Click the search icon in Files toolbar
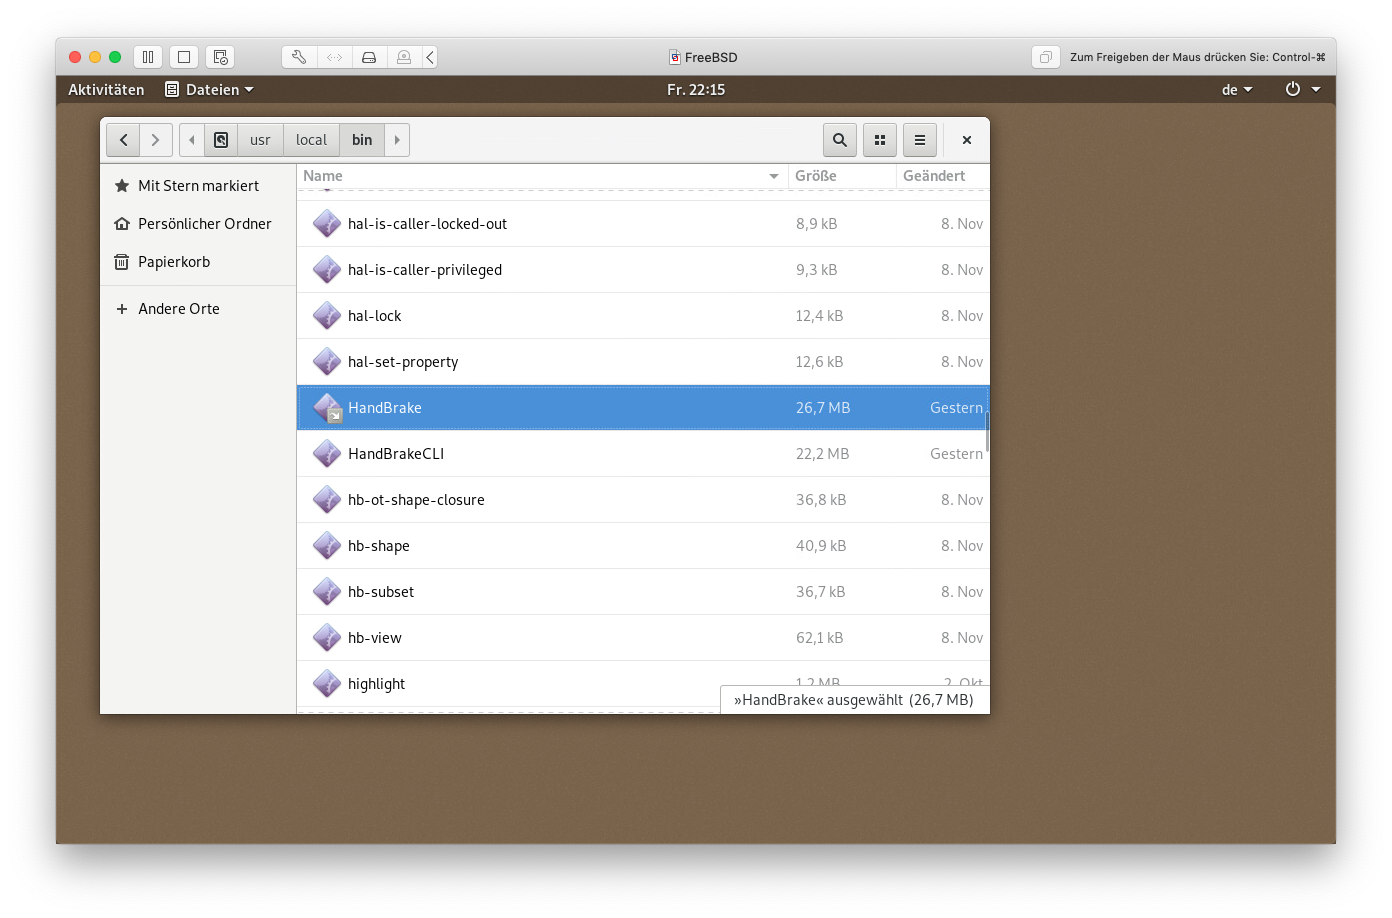Image resolution: width=1392 pixels, height=918 pixels. click(839, 140)
